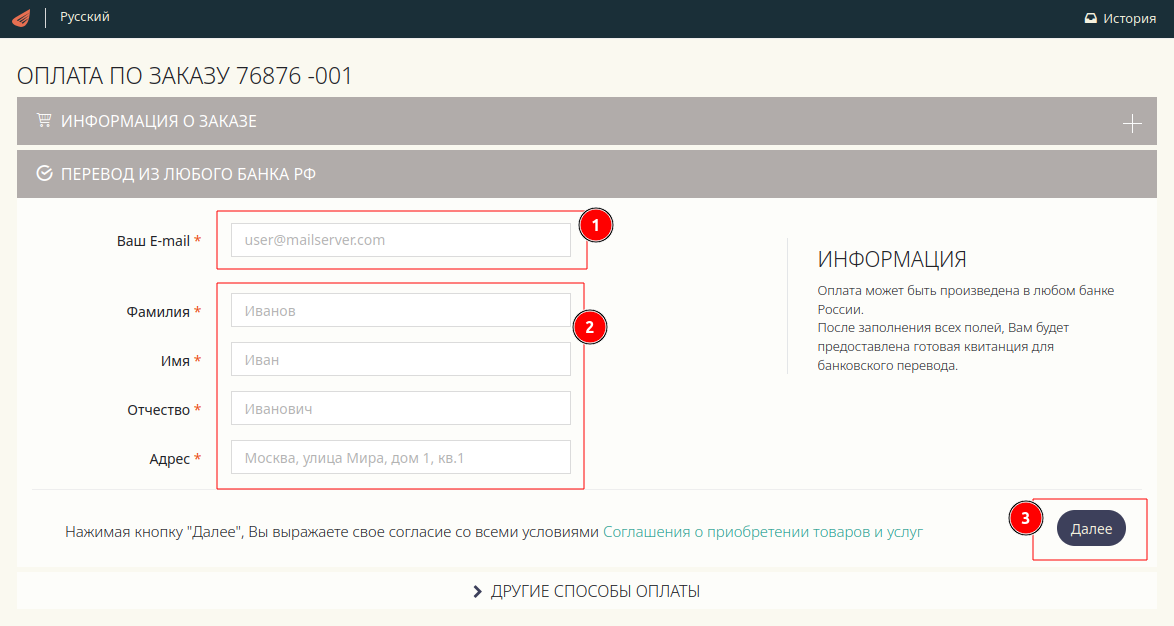
Task: Open the Русский language selector
Action: (x=85, y=17)
